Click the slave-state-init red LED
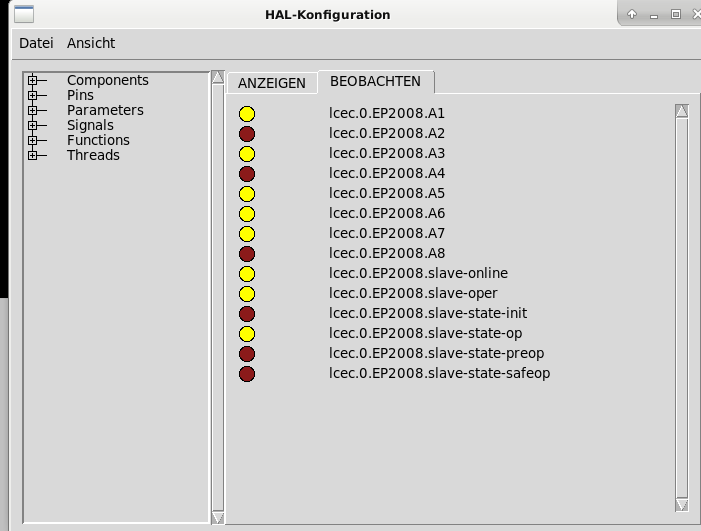701x531 pixels. click(x=247, y=314)
